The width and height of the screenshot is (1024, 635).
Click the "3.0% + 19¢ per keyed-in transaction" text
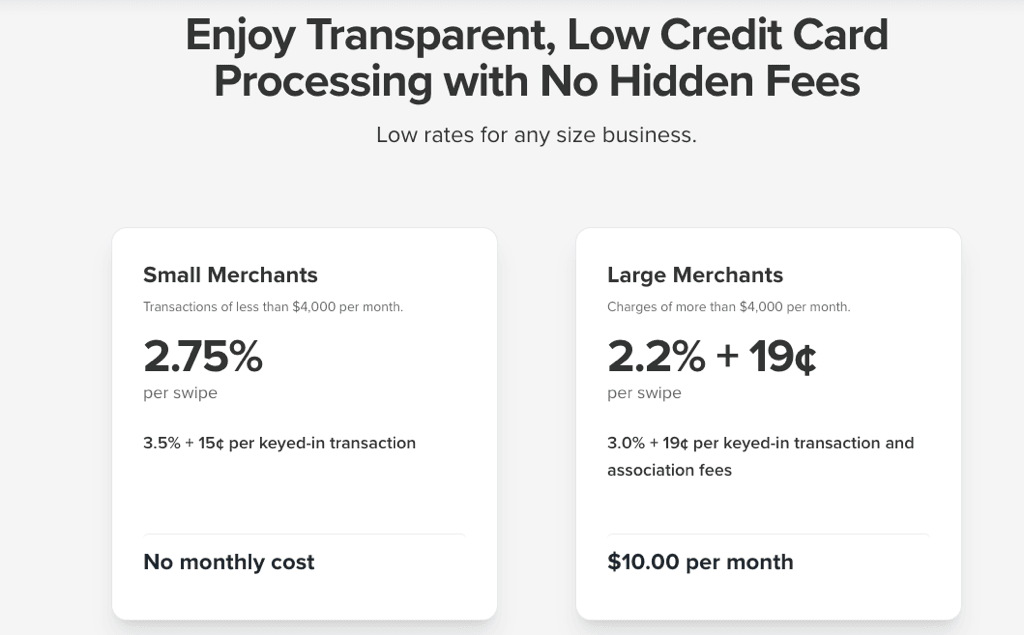[x=760, y=443]
